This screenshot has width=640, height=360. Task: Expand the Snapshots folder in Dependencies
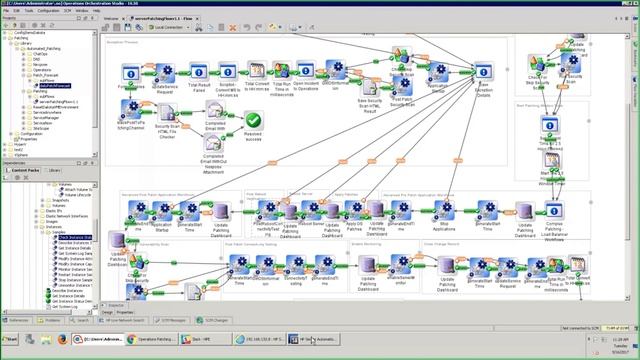(42, 200)
